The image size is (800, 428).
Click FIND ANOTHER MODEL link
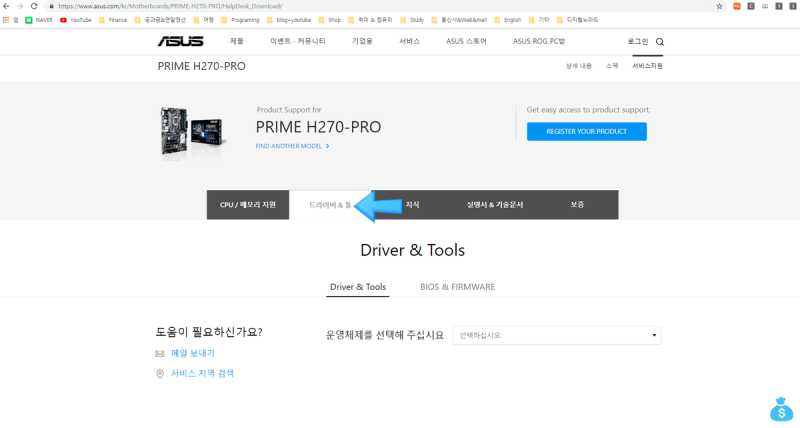click(x=292, y=146)
